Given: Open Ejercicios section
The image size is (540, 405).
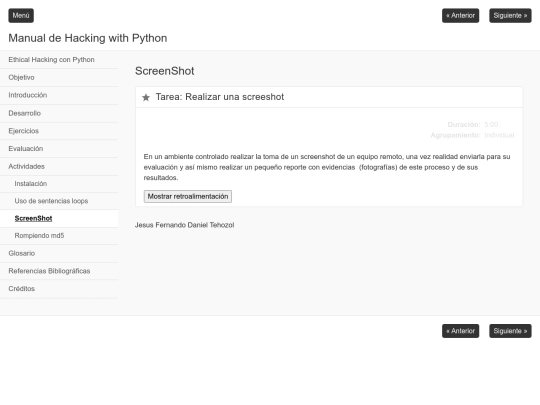Looking at the screenshot, I should 59,131.
